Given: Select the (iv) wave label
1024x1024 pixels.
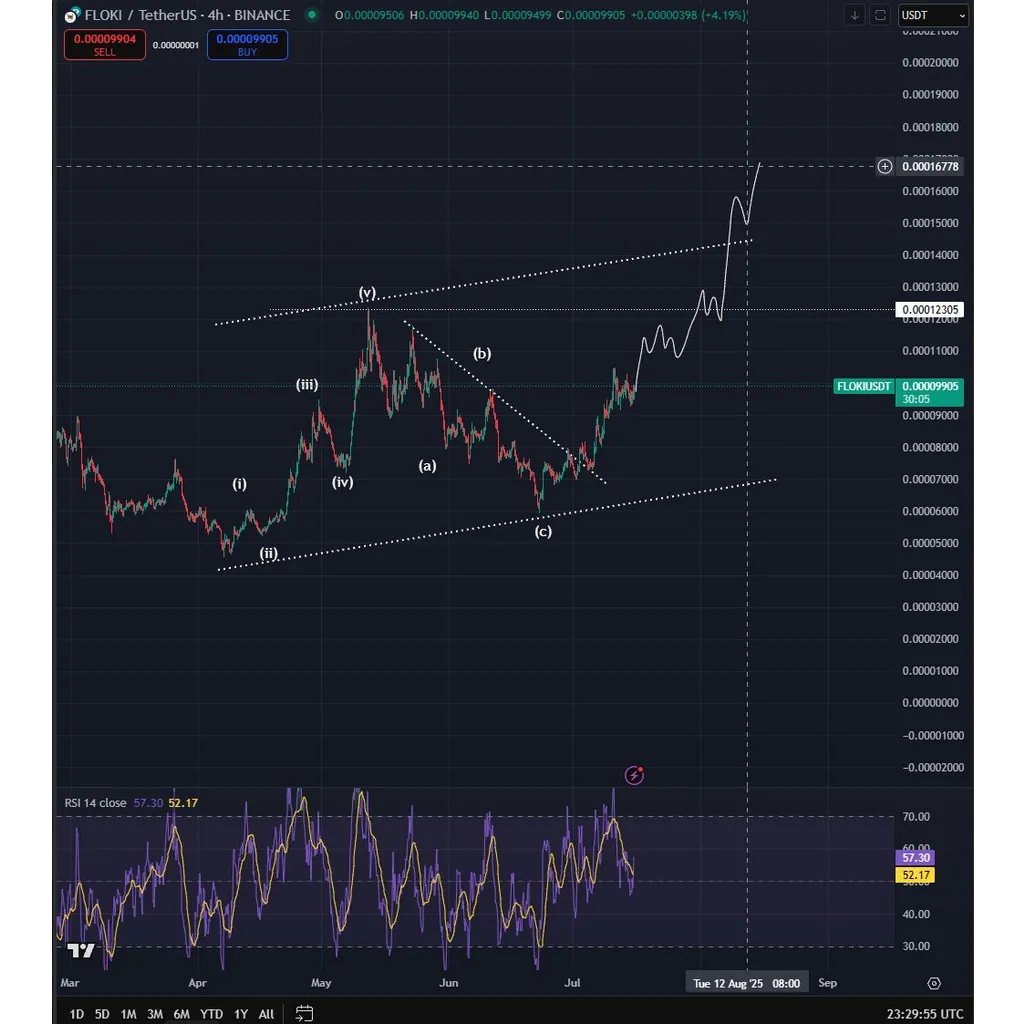Looking at the screenshot, I should coord(343,482).
